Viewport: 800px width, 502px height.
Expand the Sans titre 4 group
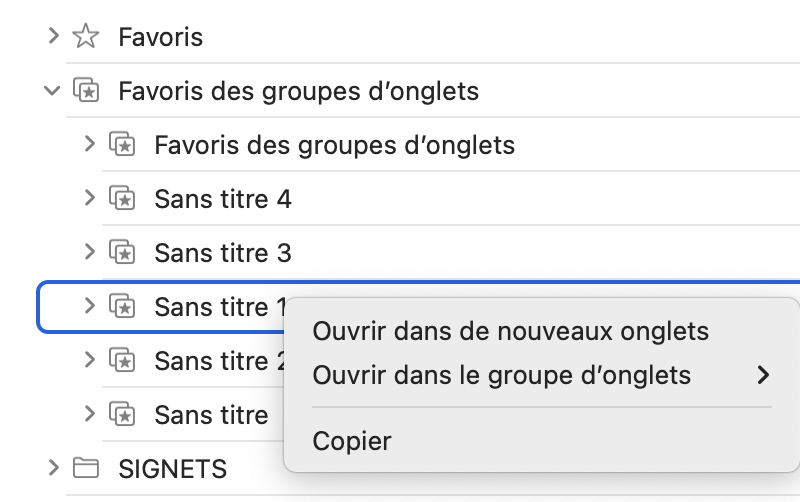(x=90, y=200)
